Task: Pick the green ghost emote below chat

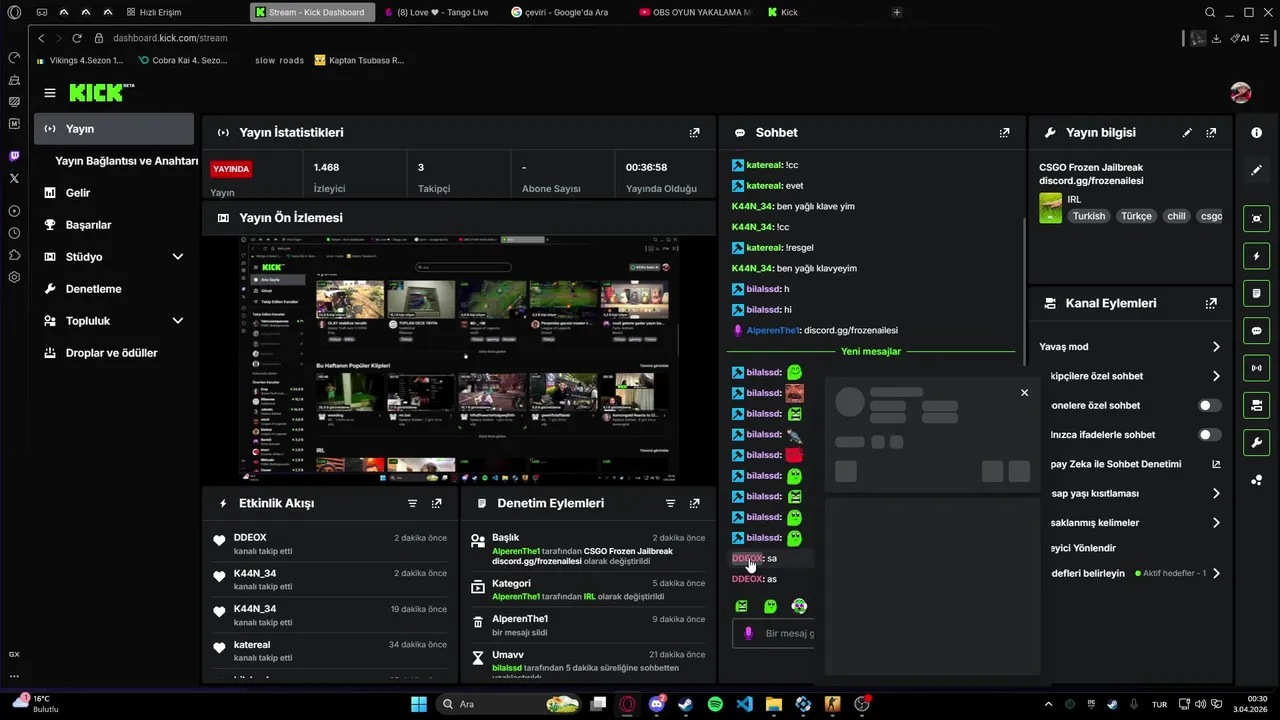Action: 770,606
